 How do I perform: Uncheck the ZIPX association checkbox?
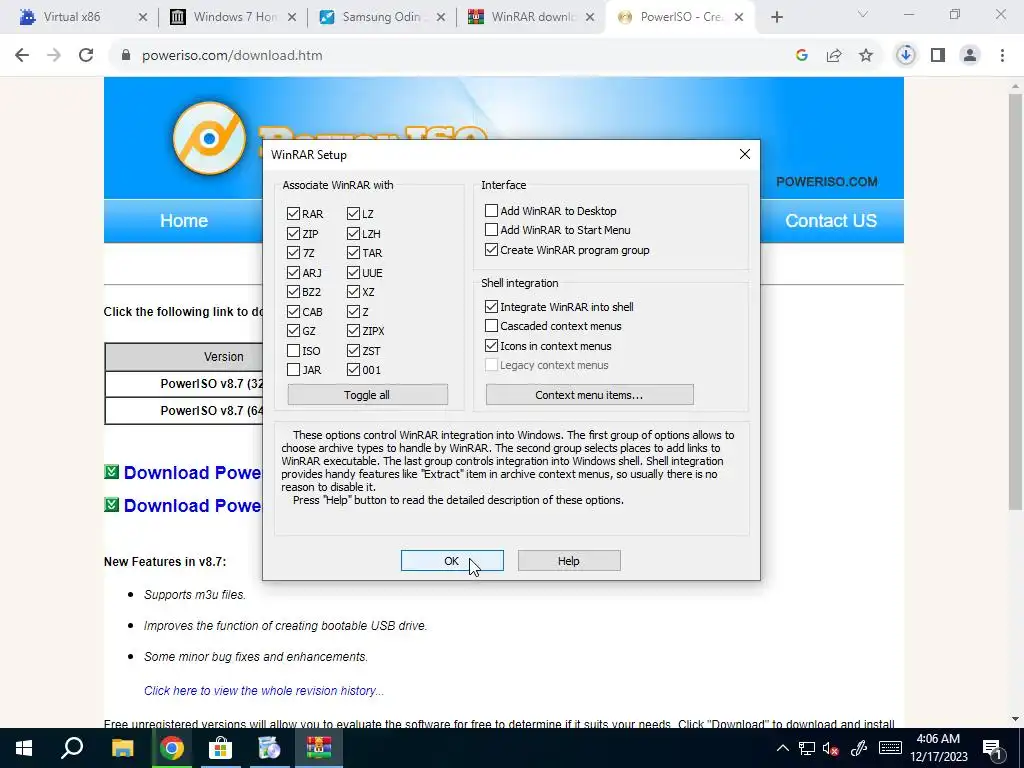click(353, 331)
